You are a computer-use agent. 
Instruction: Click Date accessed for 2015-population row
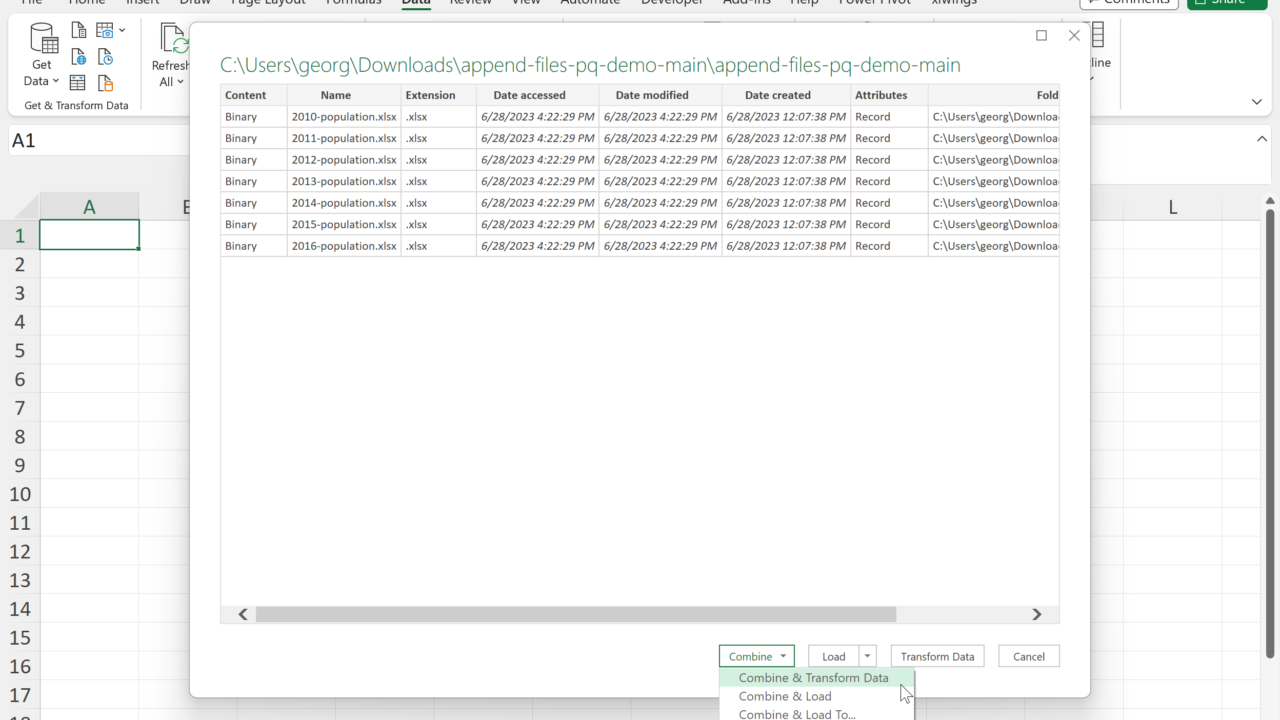(538, 224)
